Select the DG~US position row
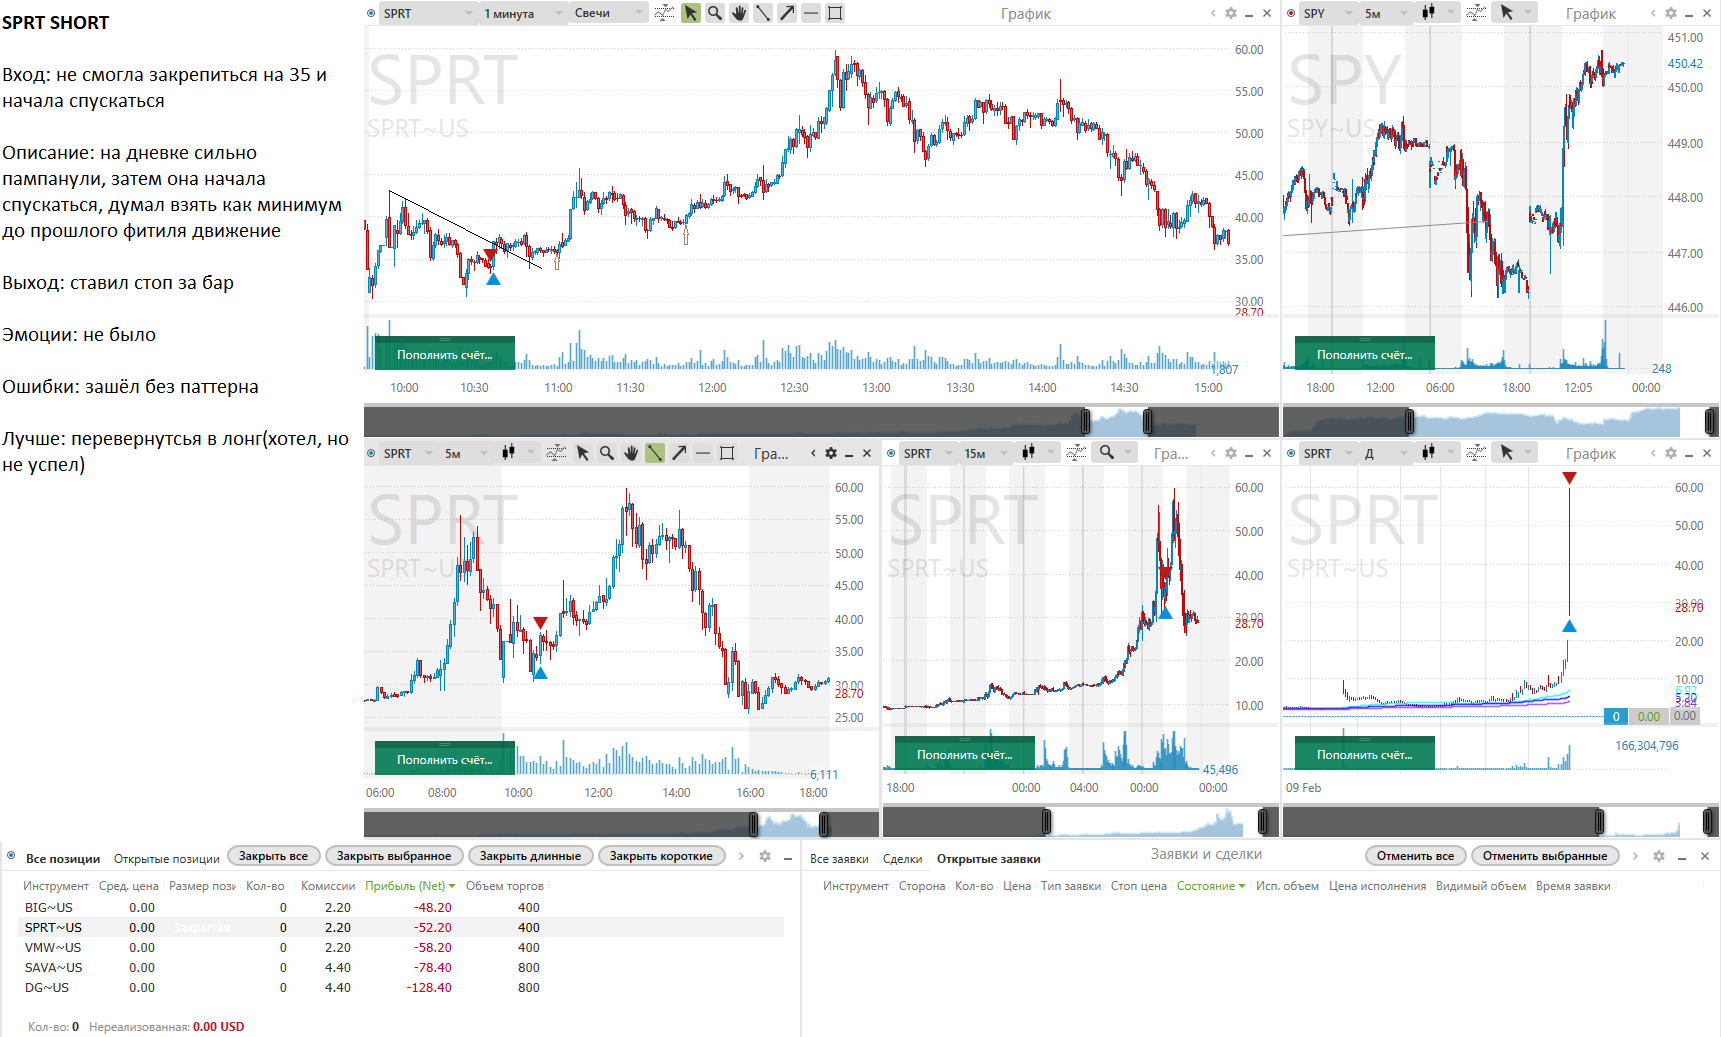The height and width of the screenshot is (1037, 1721). (402, 987)
